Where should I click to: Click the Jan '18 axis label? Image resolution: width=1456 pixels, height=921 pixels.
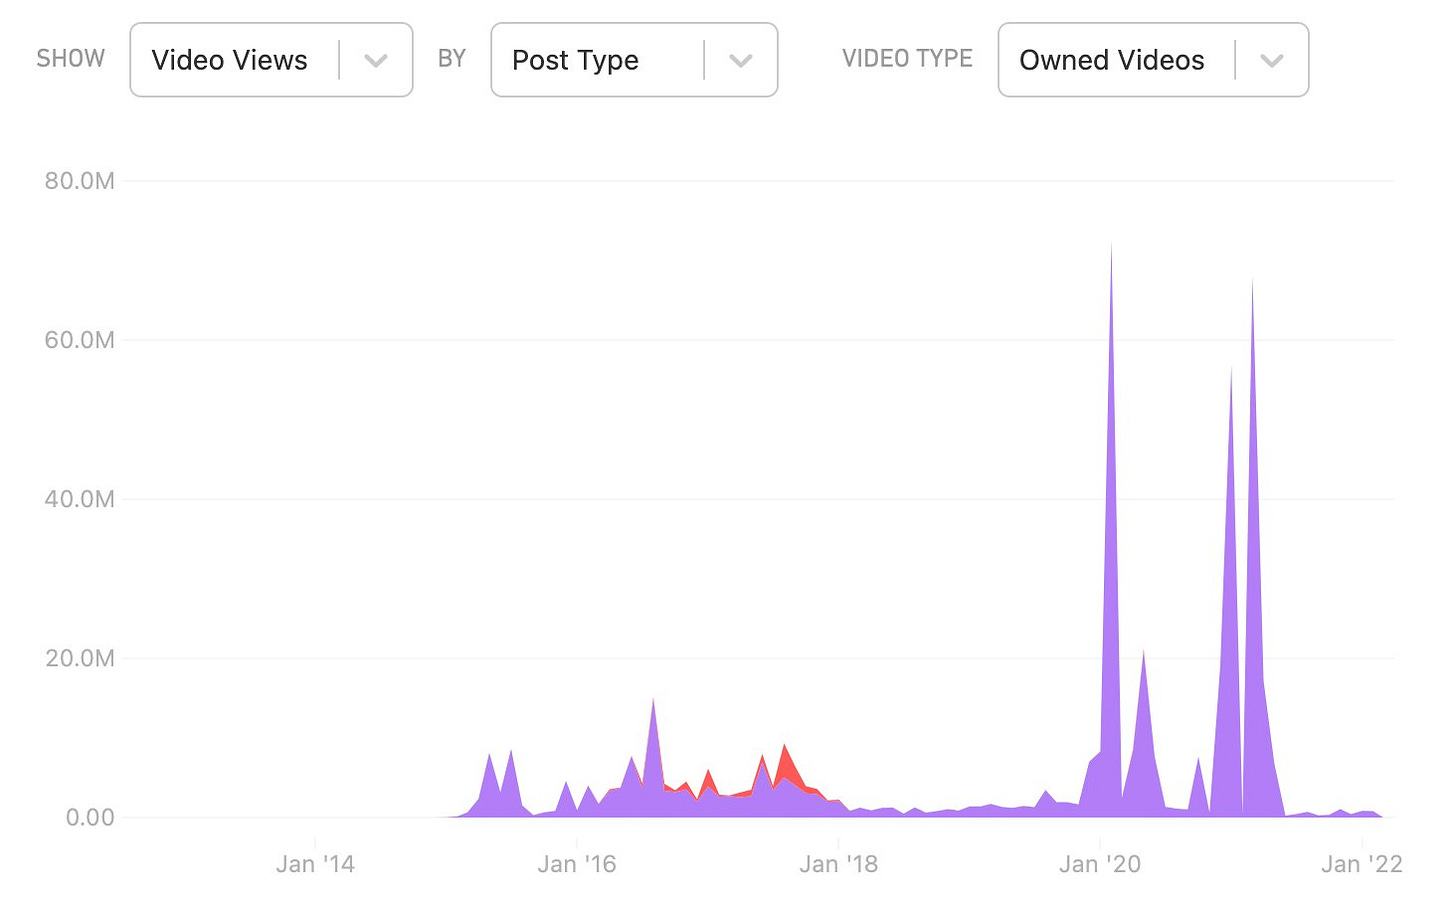tap(838, 864)
